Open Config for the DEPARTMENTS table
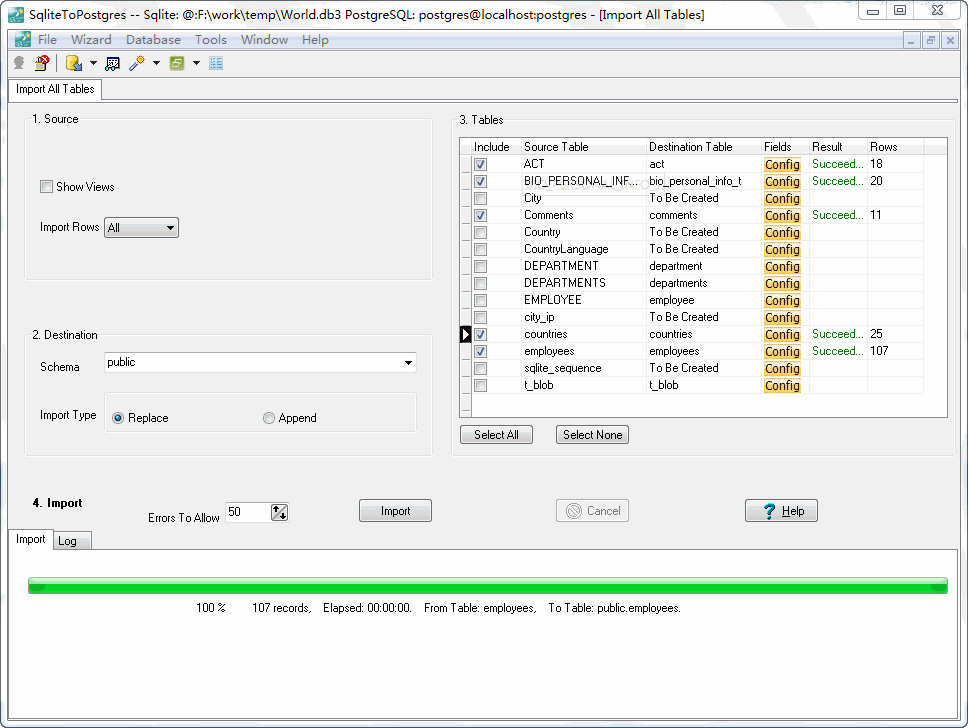Screen dimensions: 968x728 click(782, 283)
